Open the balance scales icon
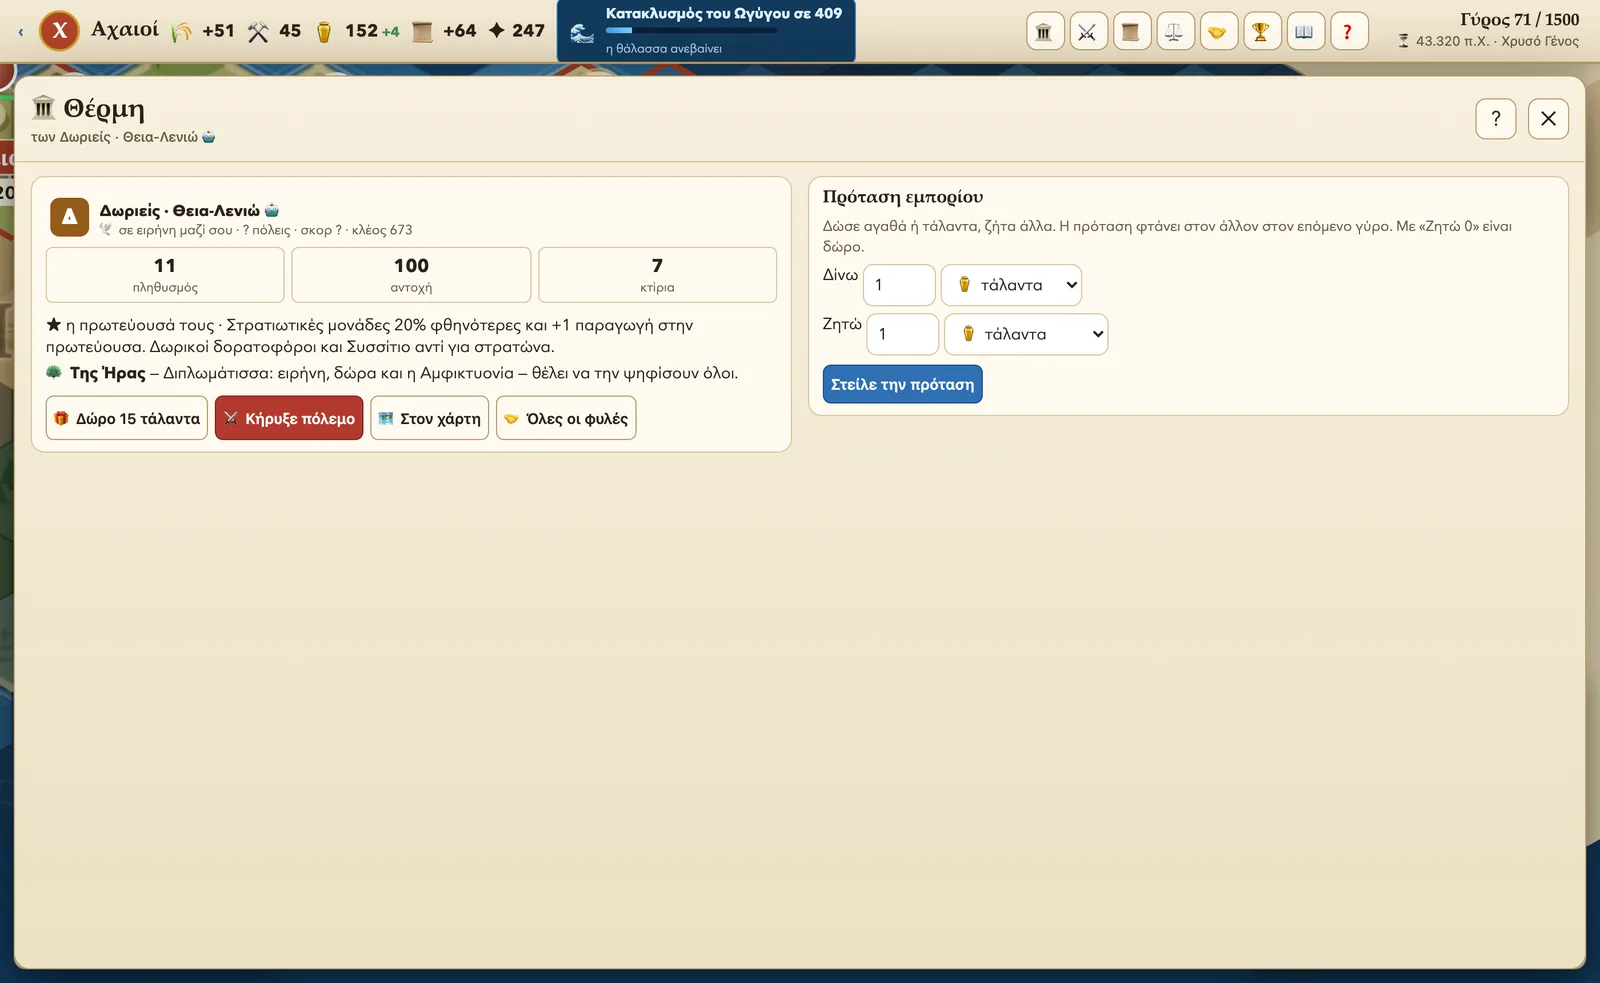 (x=1174, y=32)
